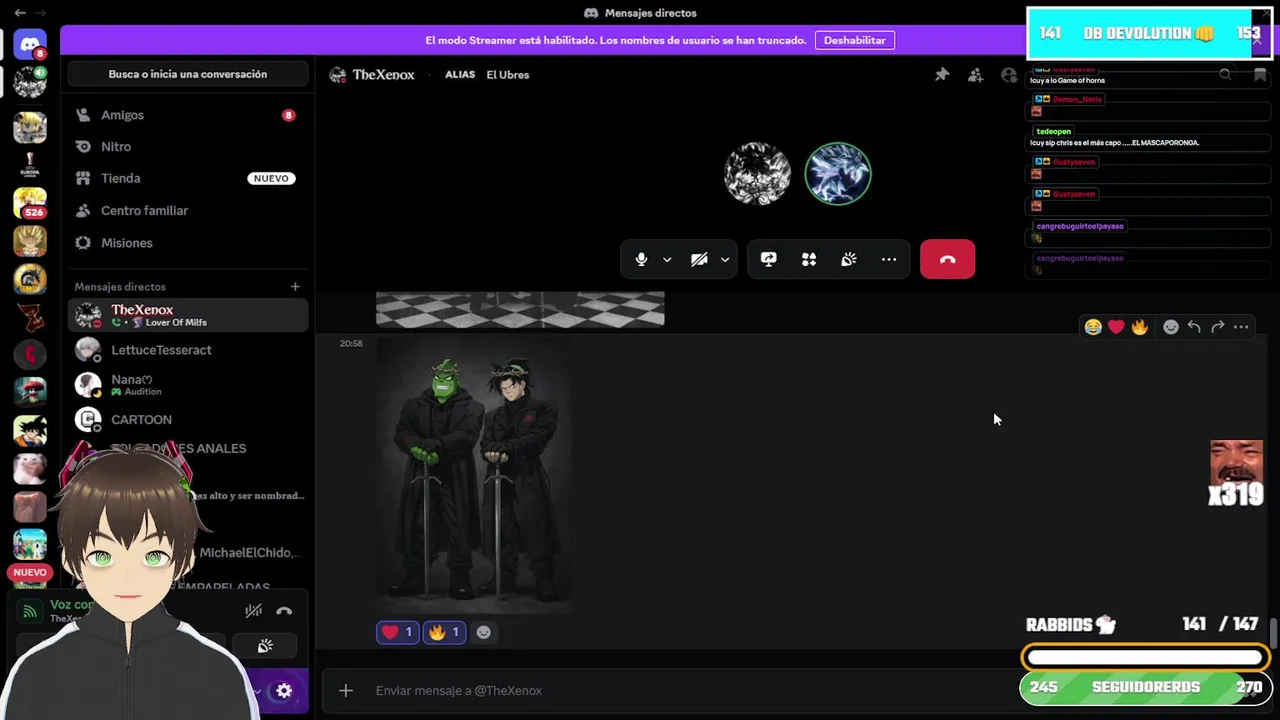Hang up the call with red button
Viewport: 1280px width, 720px height.
pos(947,259)
